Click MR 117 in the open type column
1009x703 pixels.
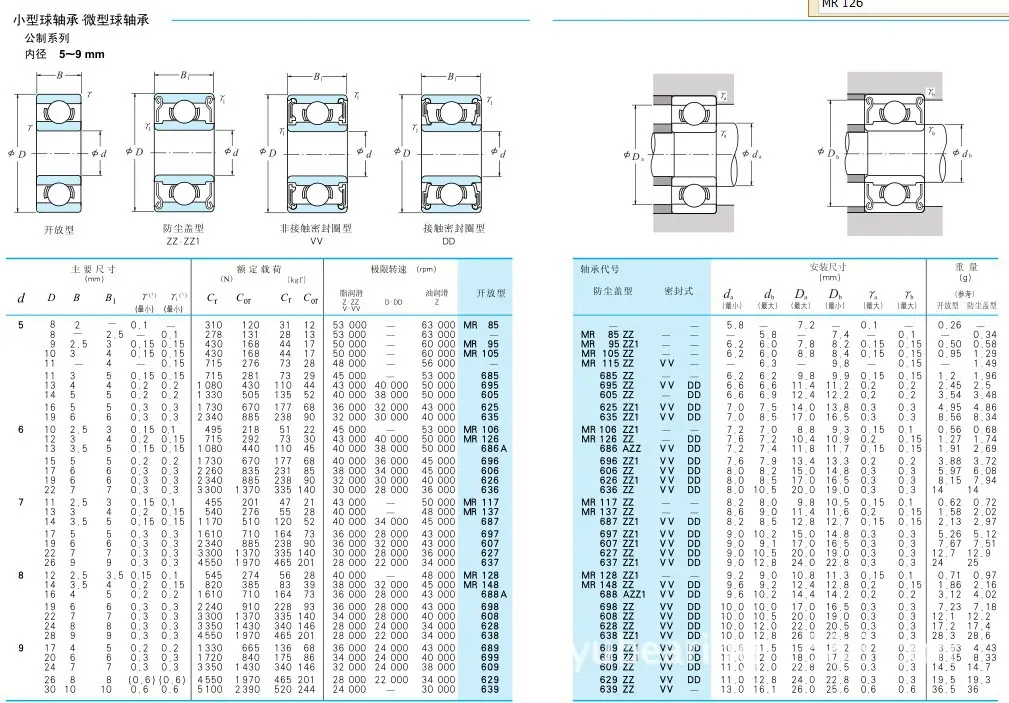[x=481, y=502]
